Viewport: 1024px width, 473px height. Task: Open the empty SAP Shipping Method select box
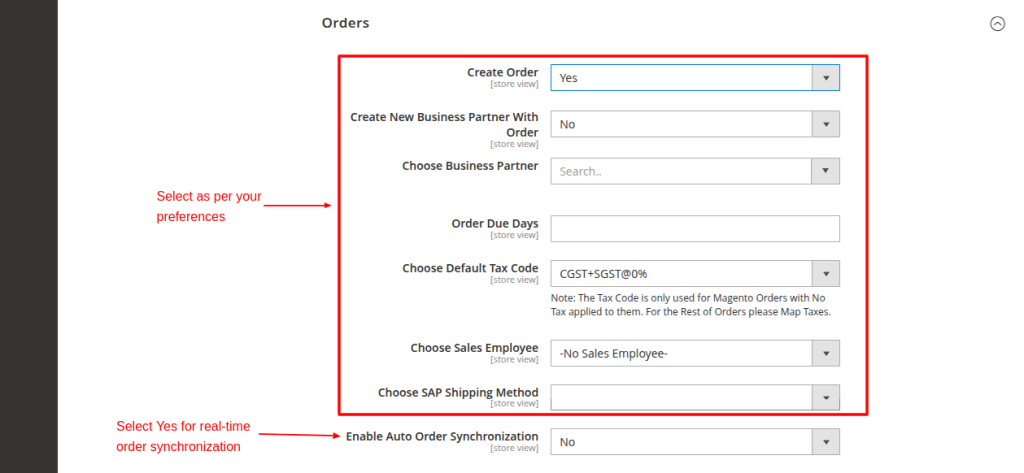coord(680,398)
